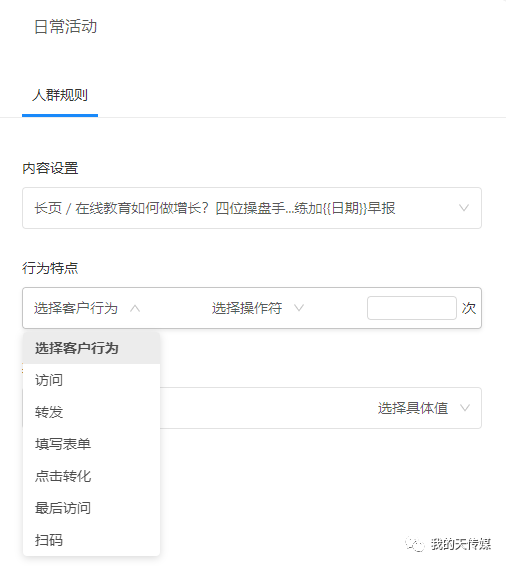This screenshot has height=566, width=506.
Task: Click the WeChat logo in the watermark
Action: click(x=415, y=544)
